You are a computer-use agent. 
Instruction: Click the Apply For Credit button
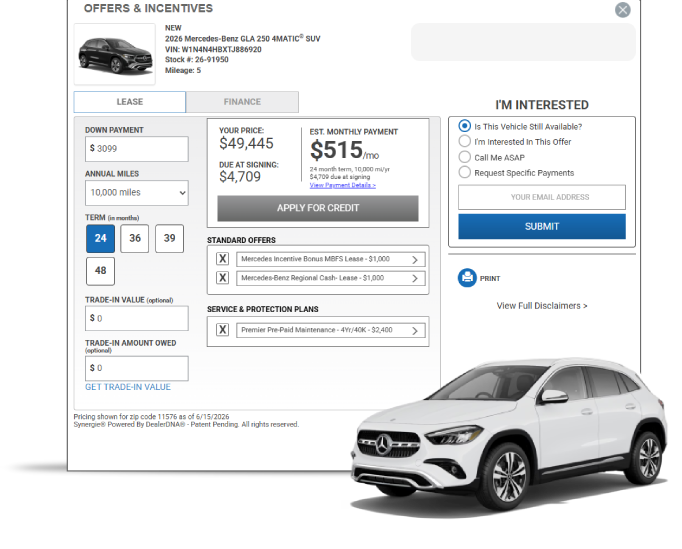pyautogui.click(x=318, y=208)
